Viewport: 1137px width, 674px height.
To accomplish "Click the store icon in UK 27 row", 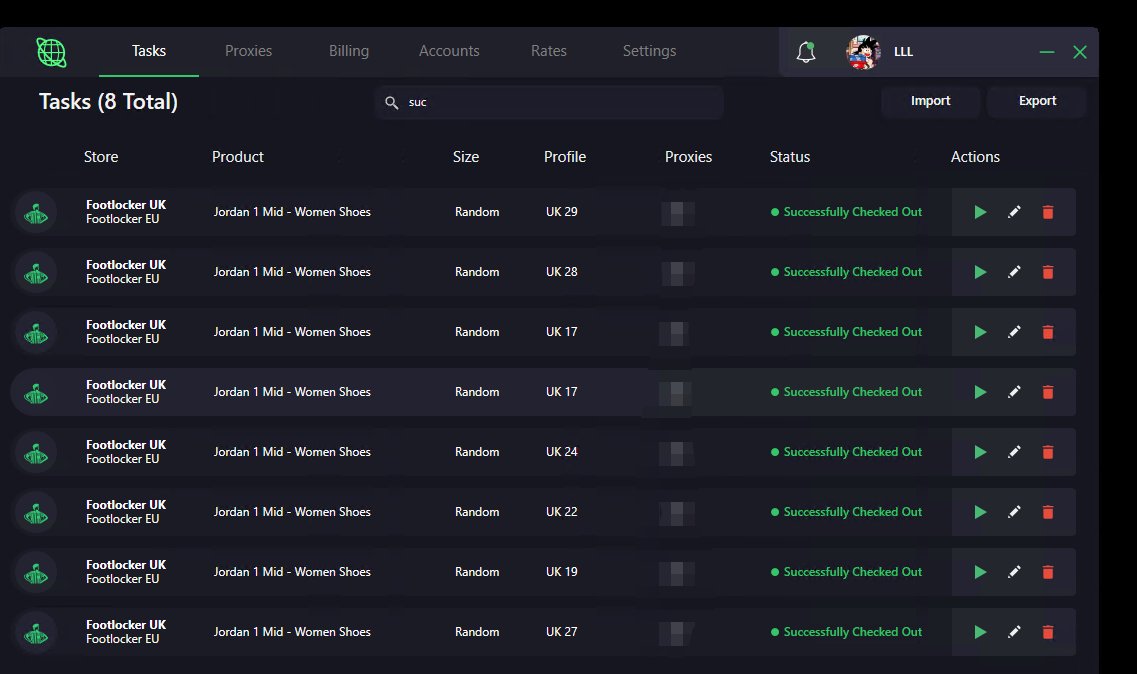I will pos(36,633).
